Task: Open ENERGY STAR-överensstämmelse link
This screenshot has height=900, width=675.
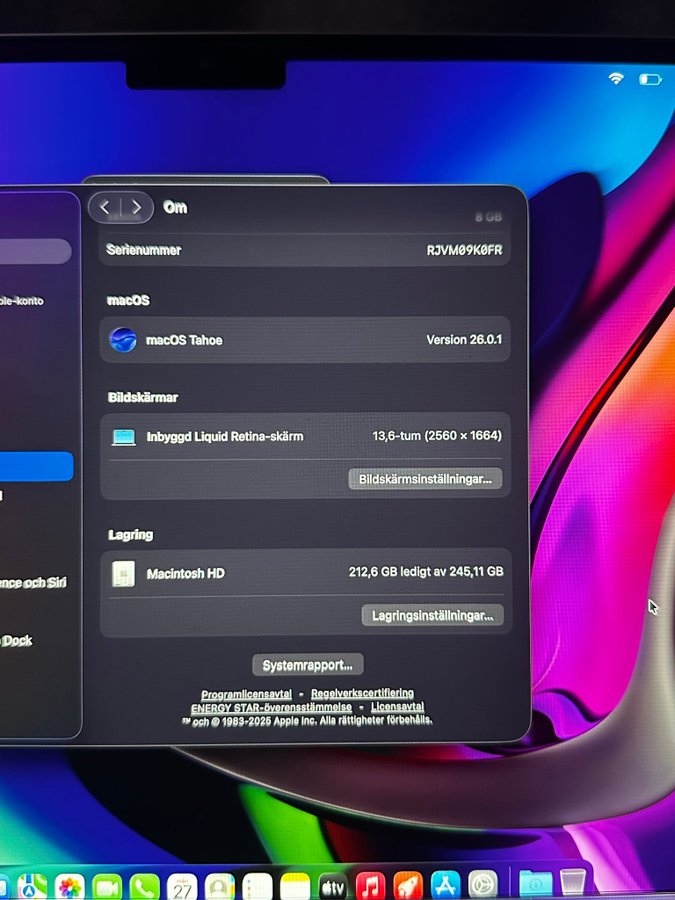Action: (271, 707)
